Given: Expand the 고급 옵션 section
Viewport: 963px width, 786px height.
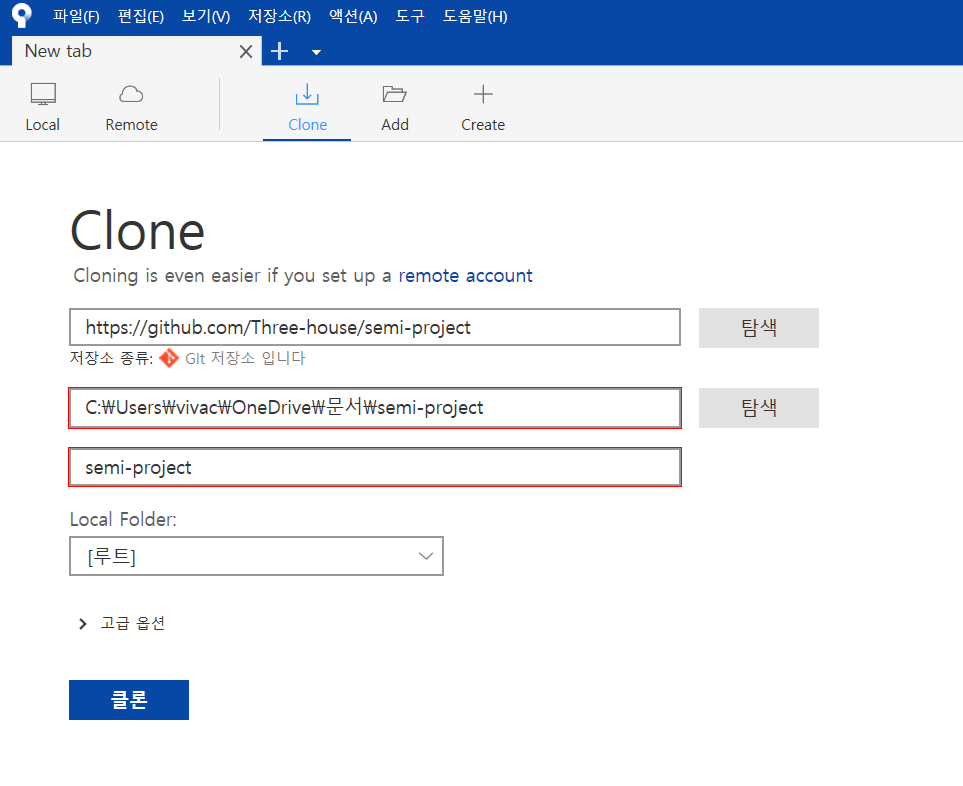Looking at the screenshot, I should tap(122, 623).
